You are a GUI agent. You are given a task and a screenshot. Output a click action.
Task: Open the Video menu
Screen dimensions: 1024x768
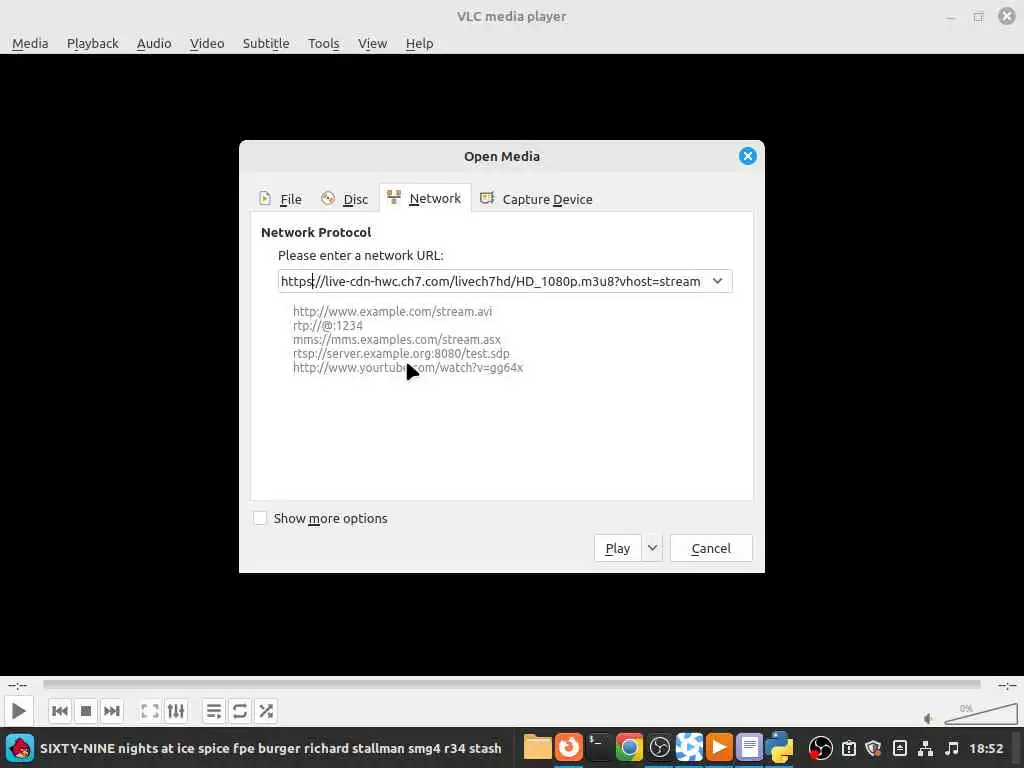click(207, 43)
